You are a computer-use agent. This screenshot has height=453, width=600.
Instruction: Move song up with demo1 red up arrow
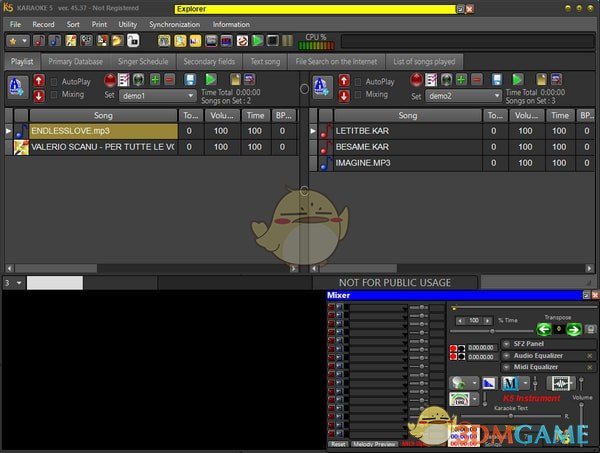[x=39, y=81]
